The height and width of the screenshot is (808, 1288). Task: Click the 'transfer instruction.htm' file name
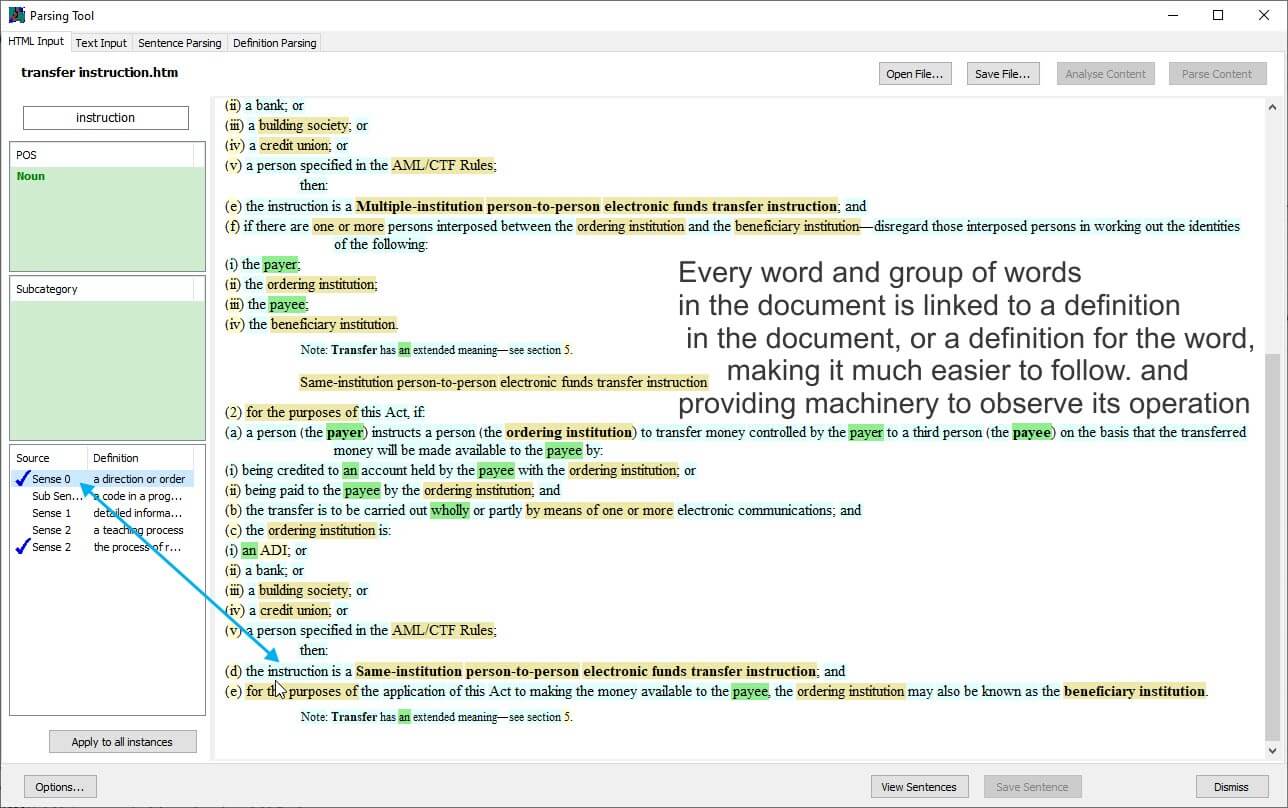(100, 73)
